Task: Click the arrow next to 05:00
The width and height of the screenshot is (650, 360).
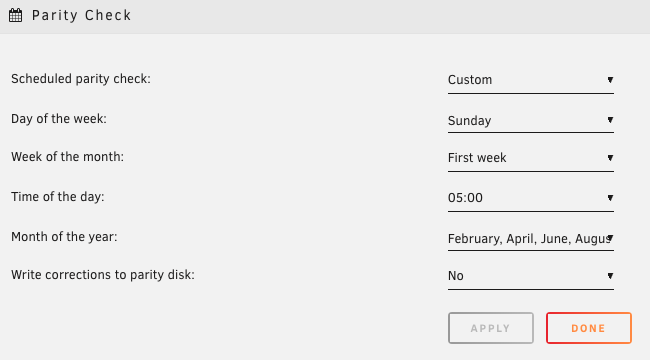Action: (x=610, y=198)
